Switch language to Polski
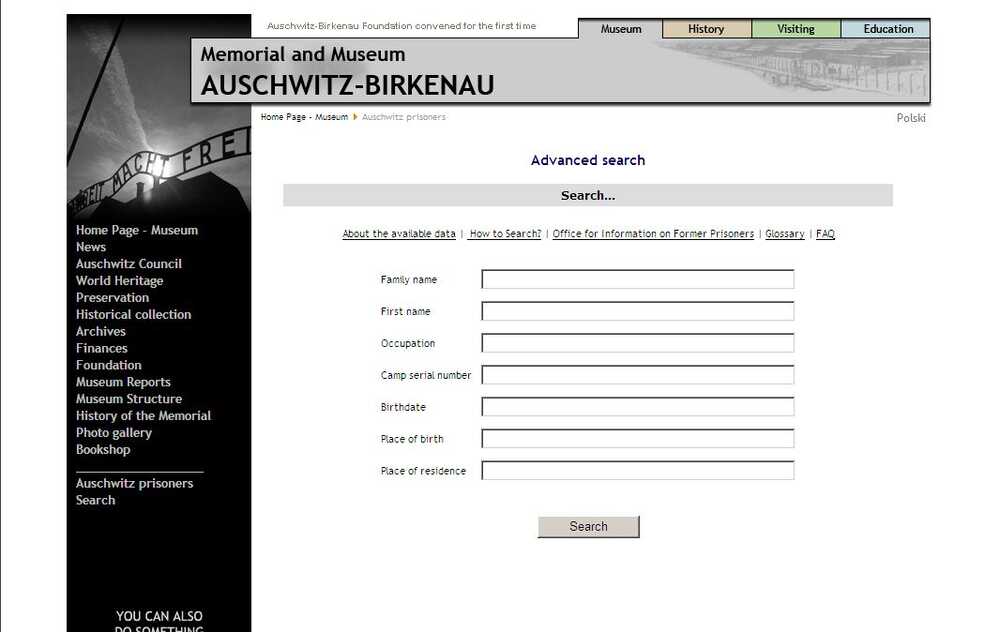1000x632 pixels. coord(911,118)
